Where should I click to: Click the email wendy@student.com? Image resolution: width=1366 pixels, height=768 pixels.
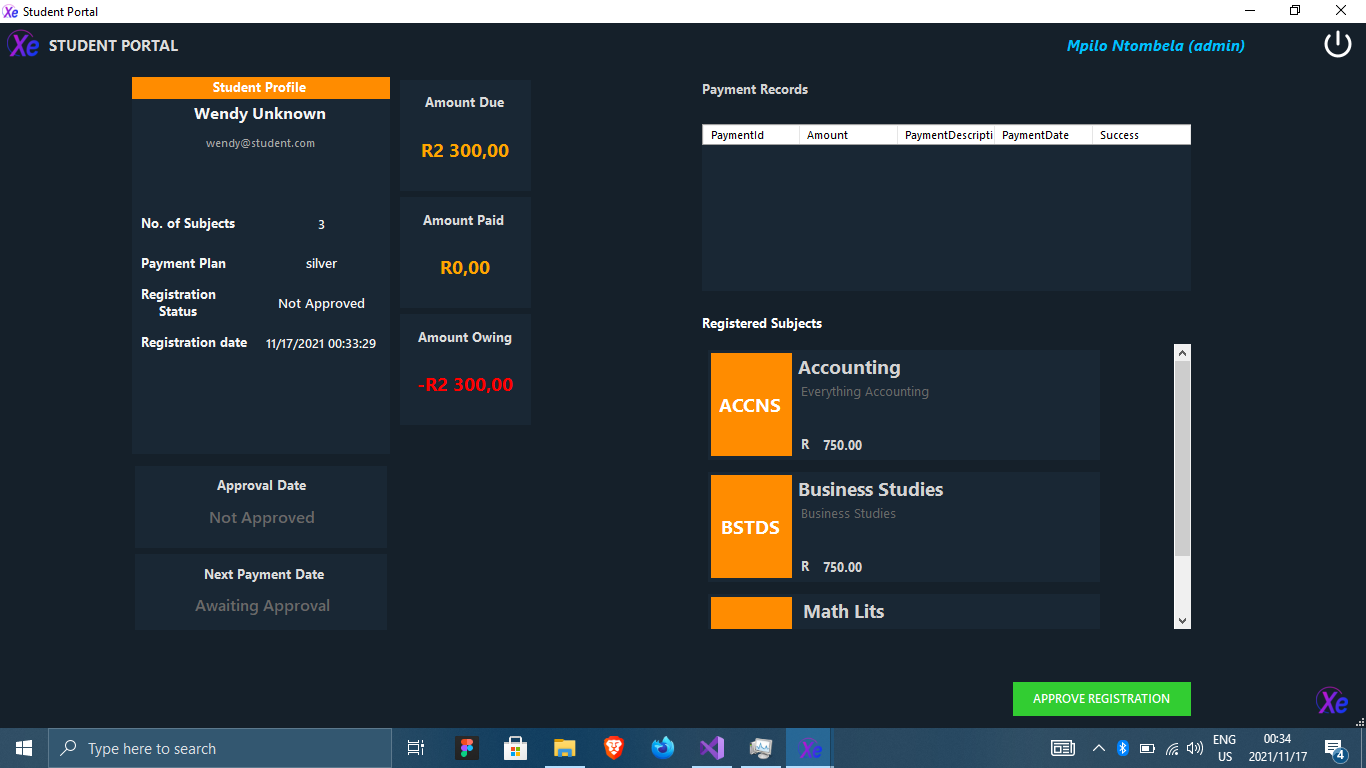pos(260,143)
